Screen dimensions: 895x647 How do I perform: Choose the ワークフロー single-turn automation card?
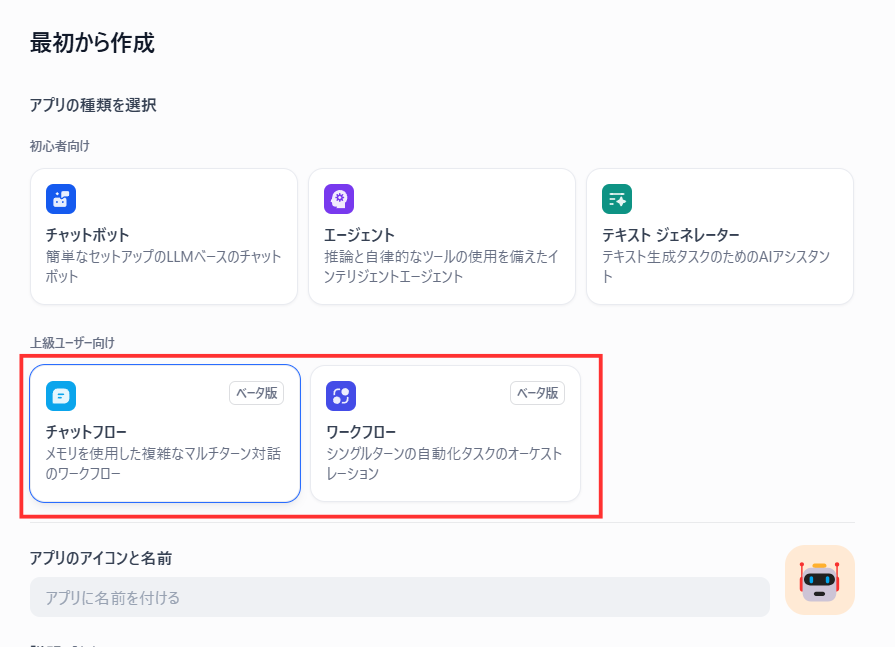[x=444, y=434]
